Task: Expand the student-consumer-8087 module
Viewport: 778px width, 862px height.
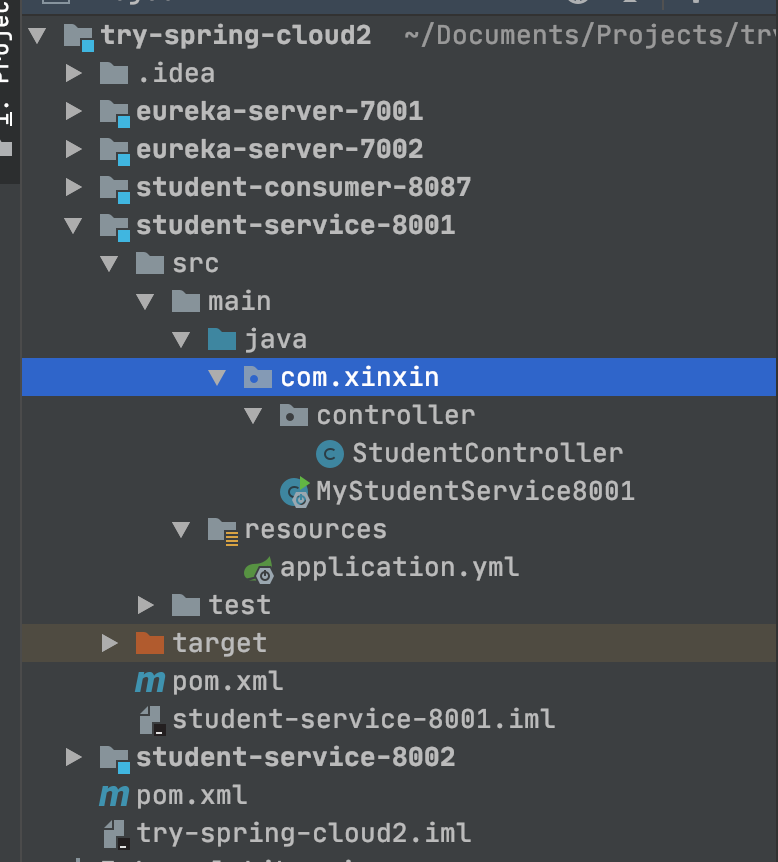Action: [72, 186]
